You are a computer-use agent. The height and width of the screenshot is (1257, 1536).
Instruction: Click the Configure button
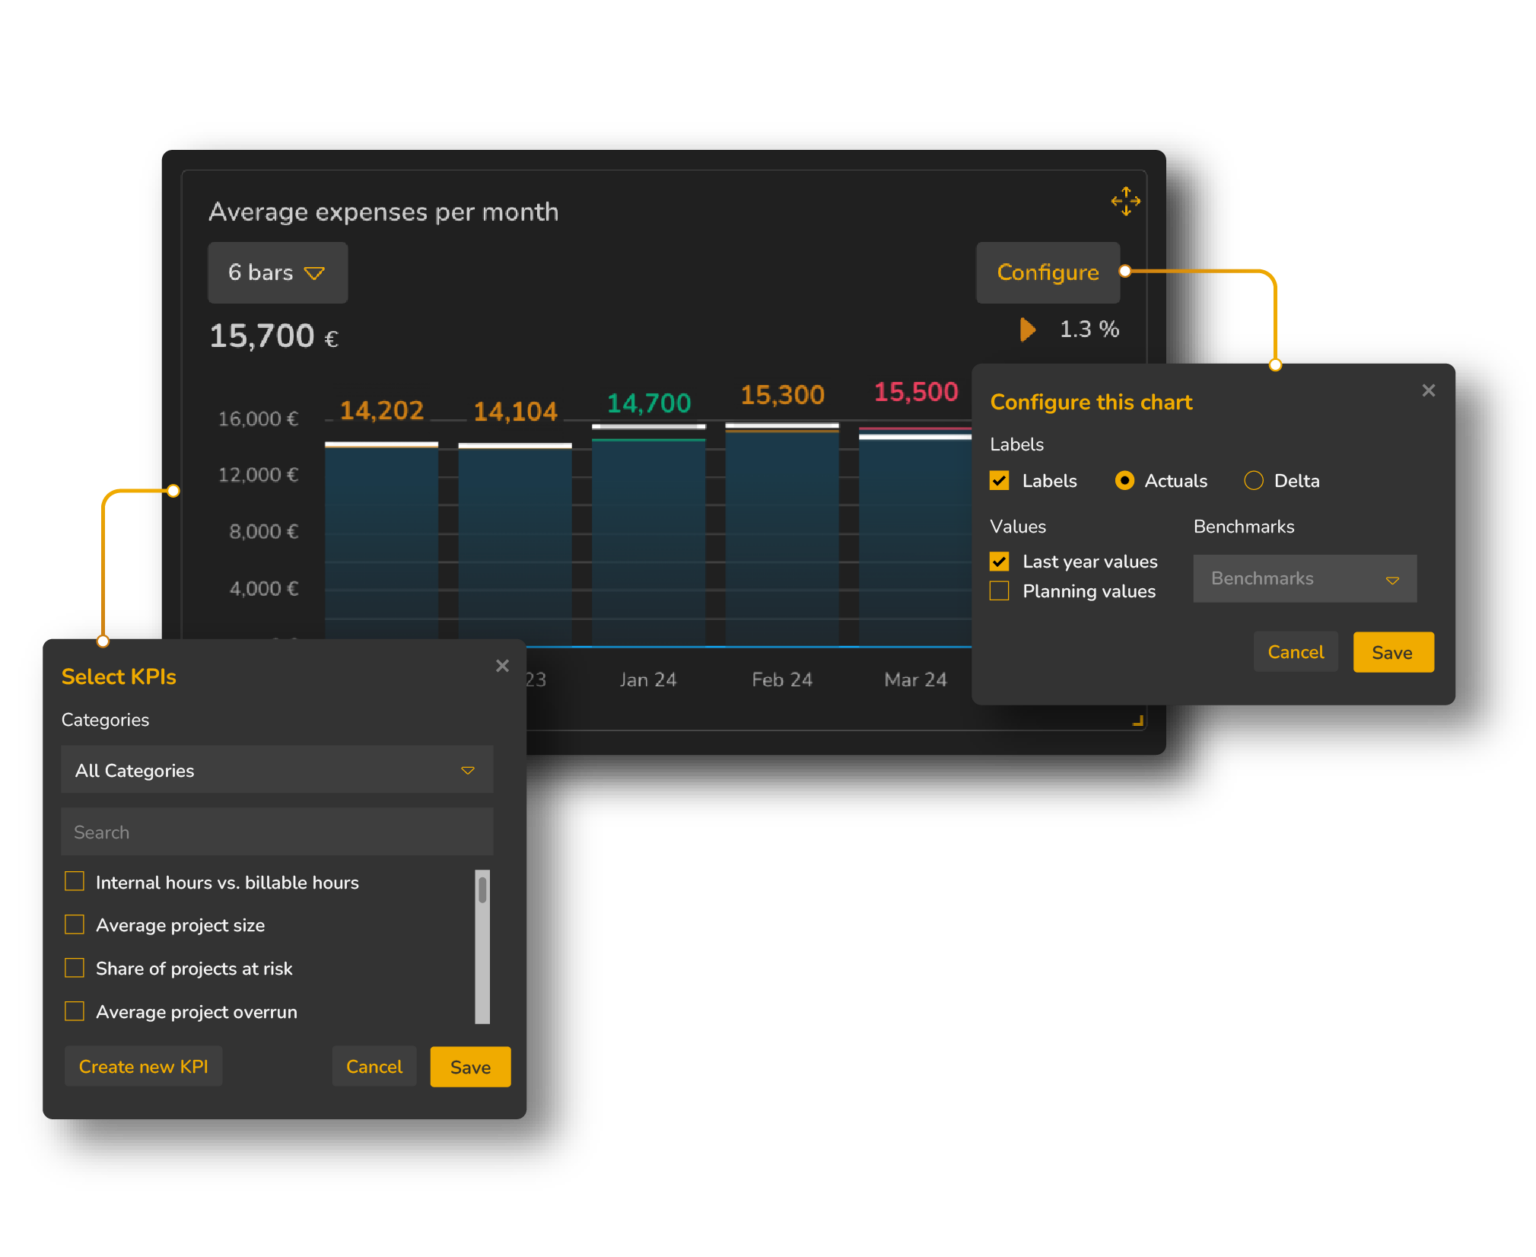point(1048,272)
